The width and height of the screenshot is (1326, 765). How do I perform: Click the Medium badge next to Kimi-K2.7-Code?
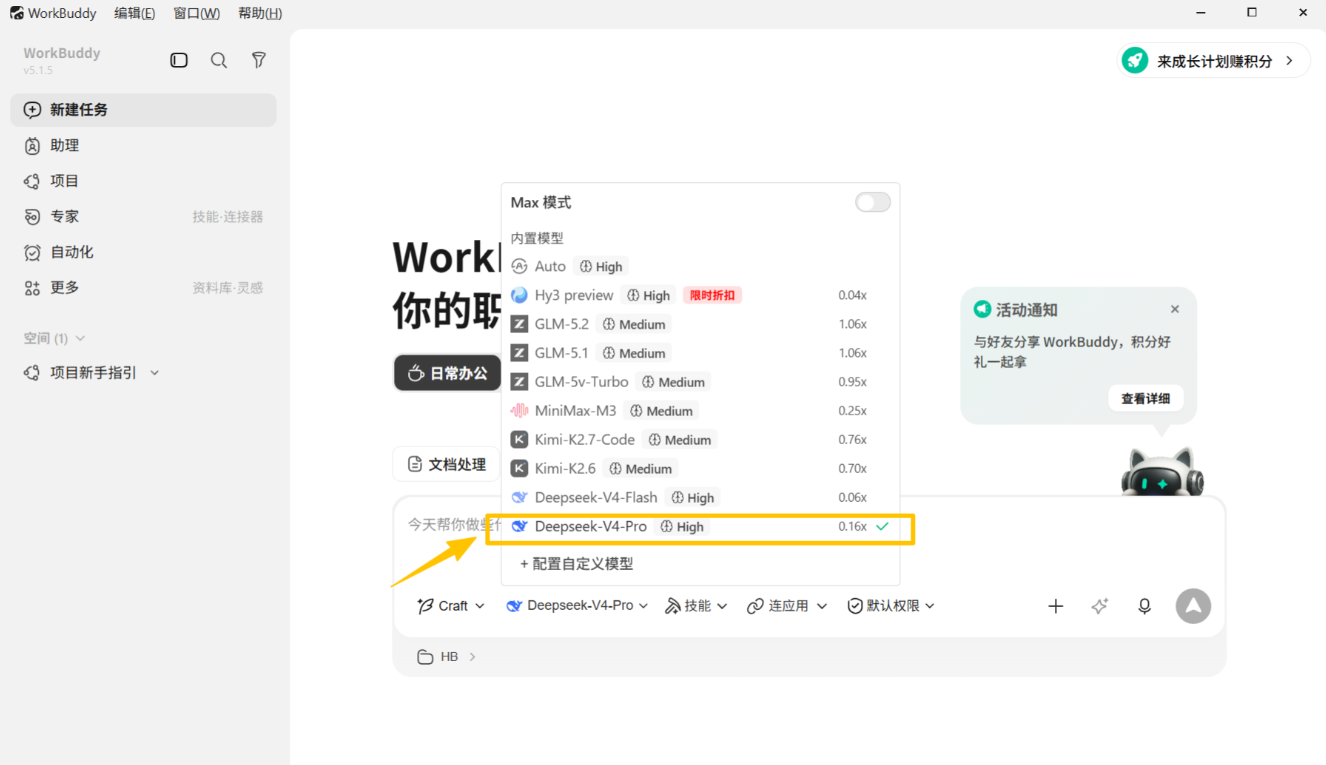tap(680, 440)
